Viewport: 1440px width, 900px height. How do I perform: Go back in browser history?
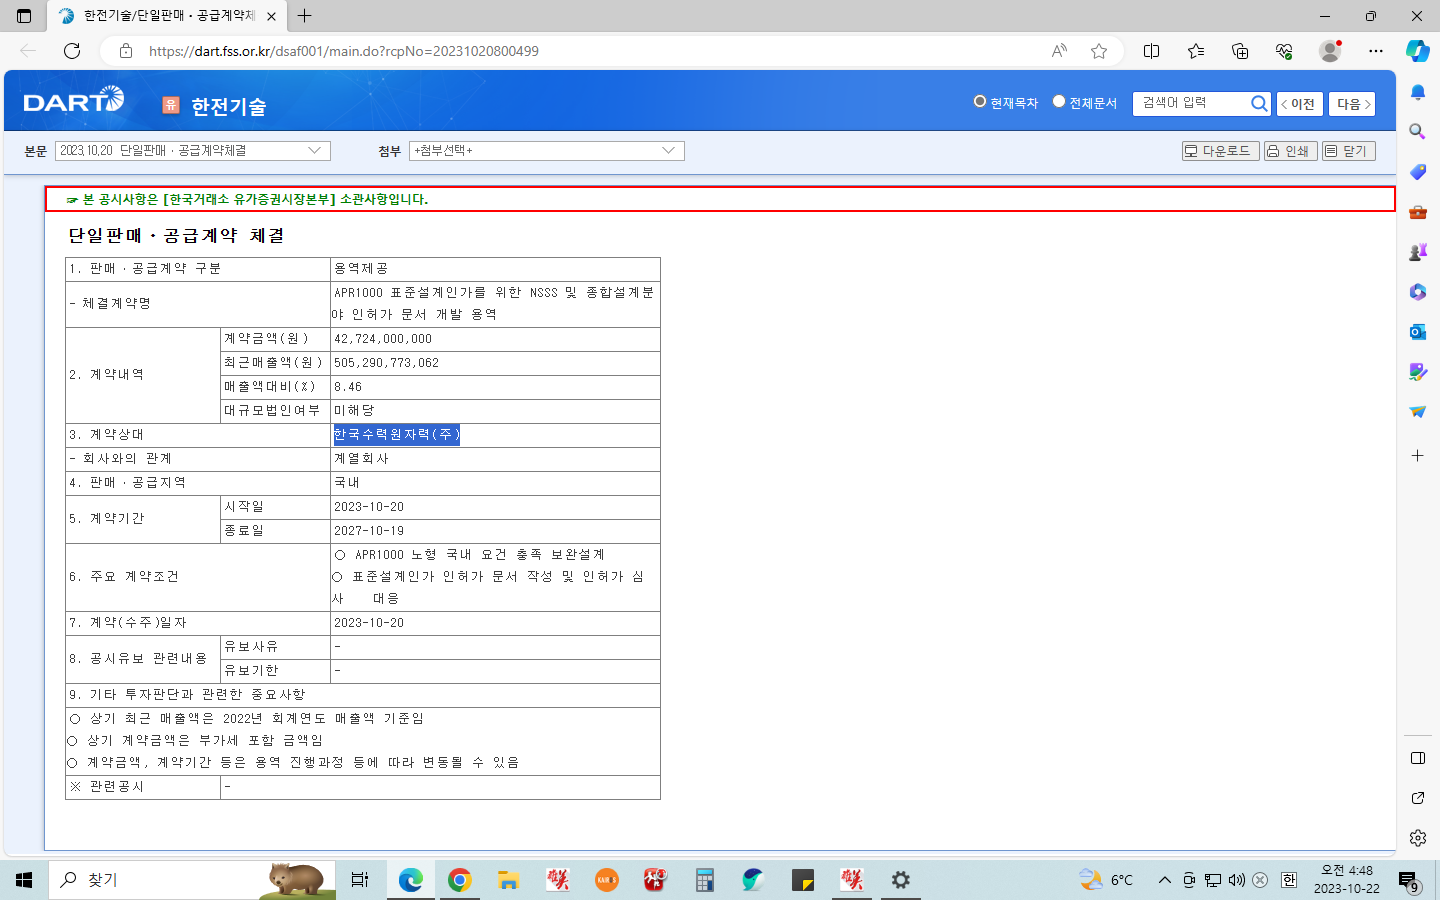[28, 51]
